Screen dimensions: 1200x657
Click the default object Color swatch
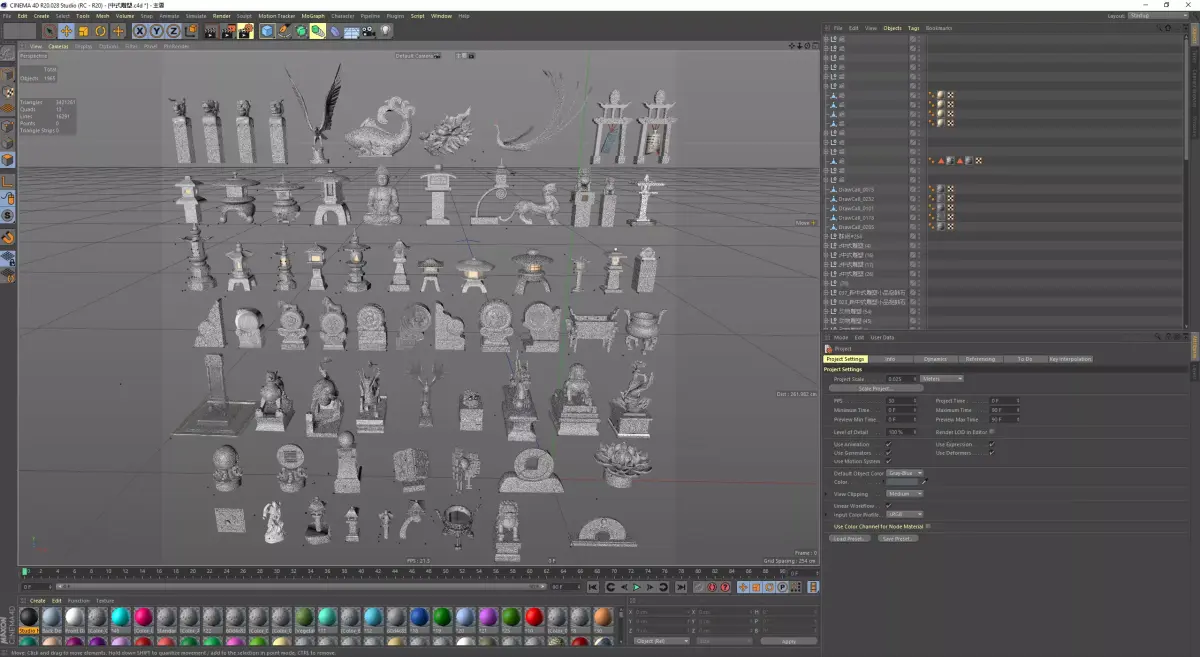pyautogui.click(x=902, y=482)
